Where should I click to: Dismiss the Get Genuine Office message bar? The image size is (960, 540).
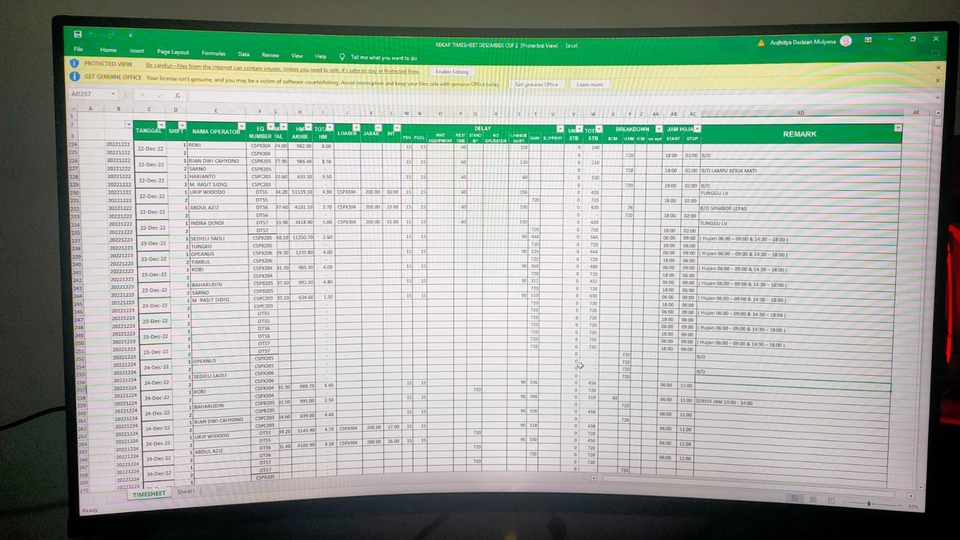938,81
